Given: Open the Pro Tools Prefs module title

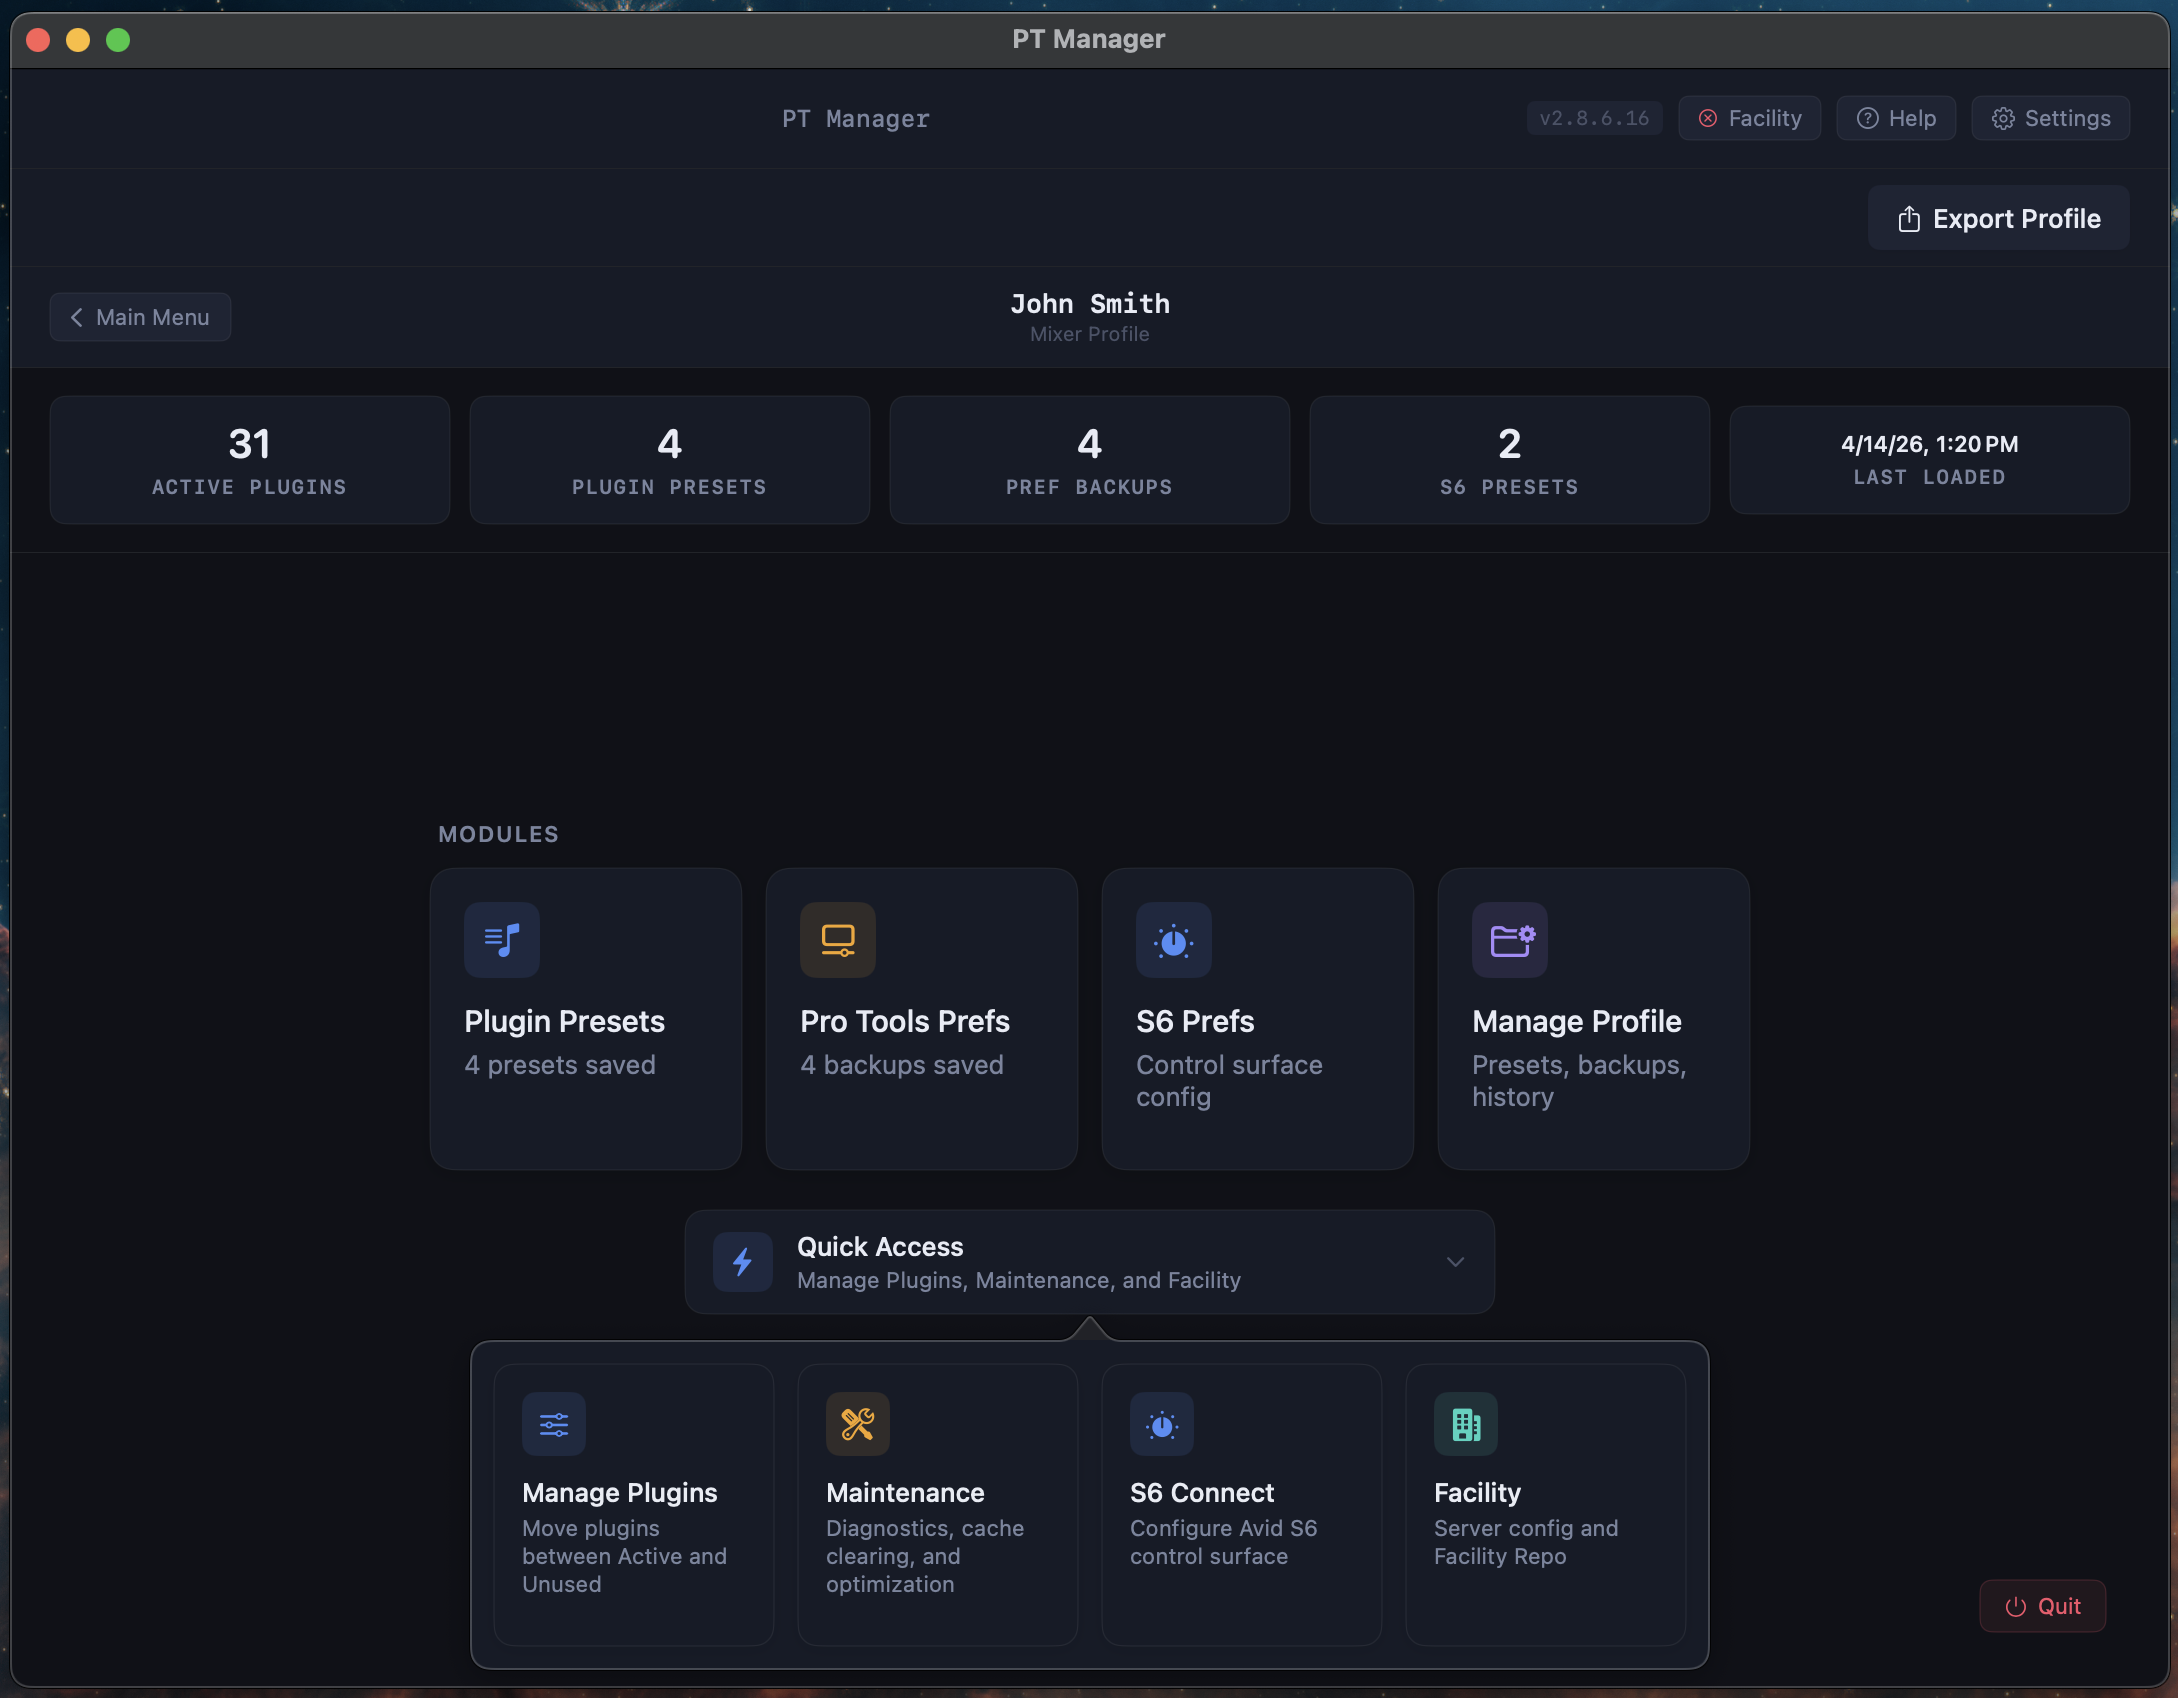Looking at the screenshot, I should point(904,1021).
